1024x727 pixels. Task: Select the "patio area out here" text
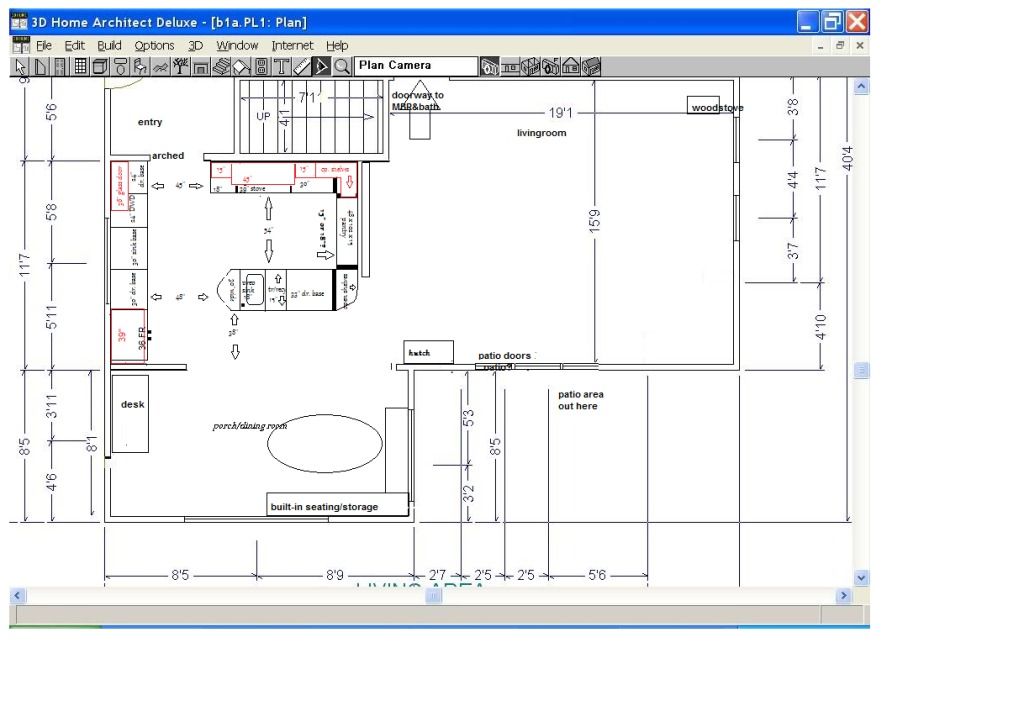[x=581, y=400]
